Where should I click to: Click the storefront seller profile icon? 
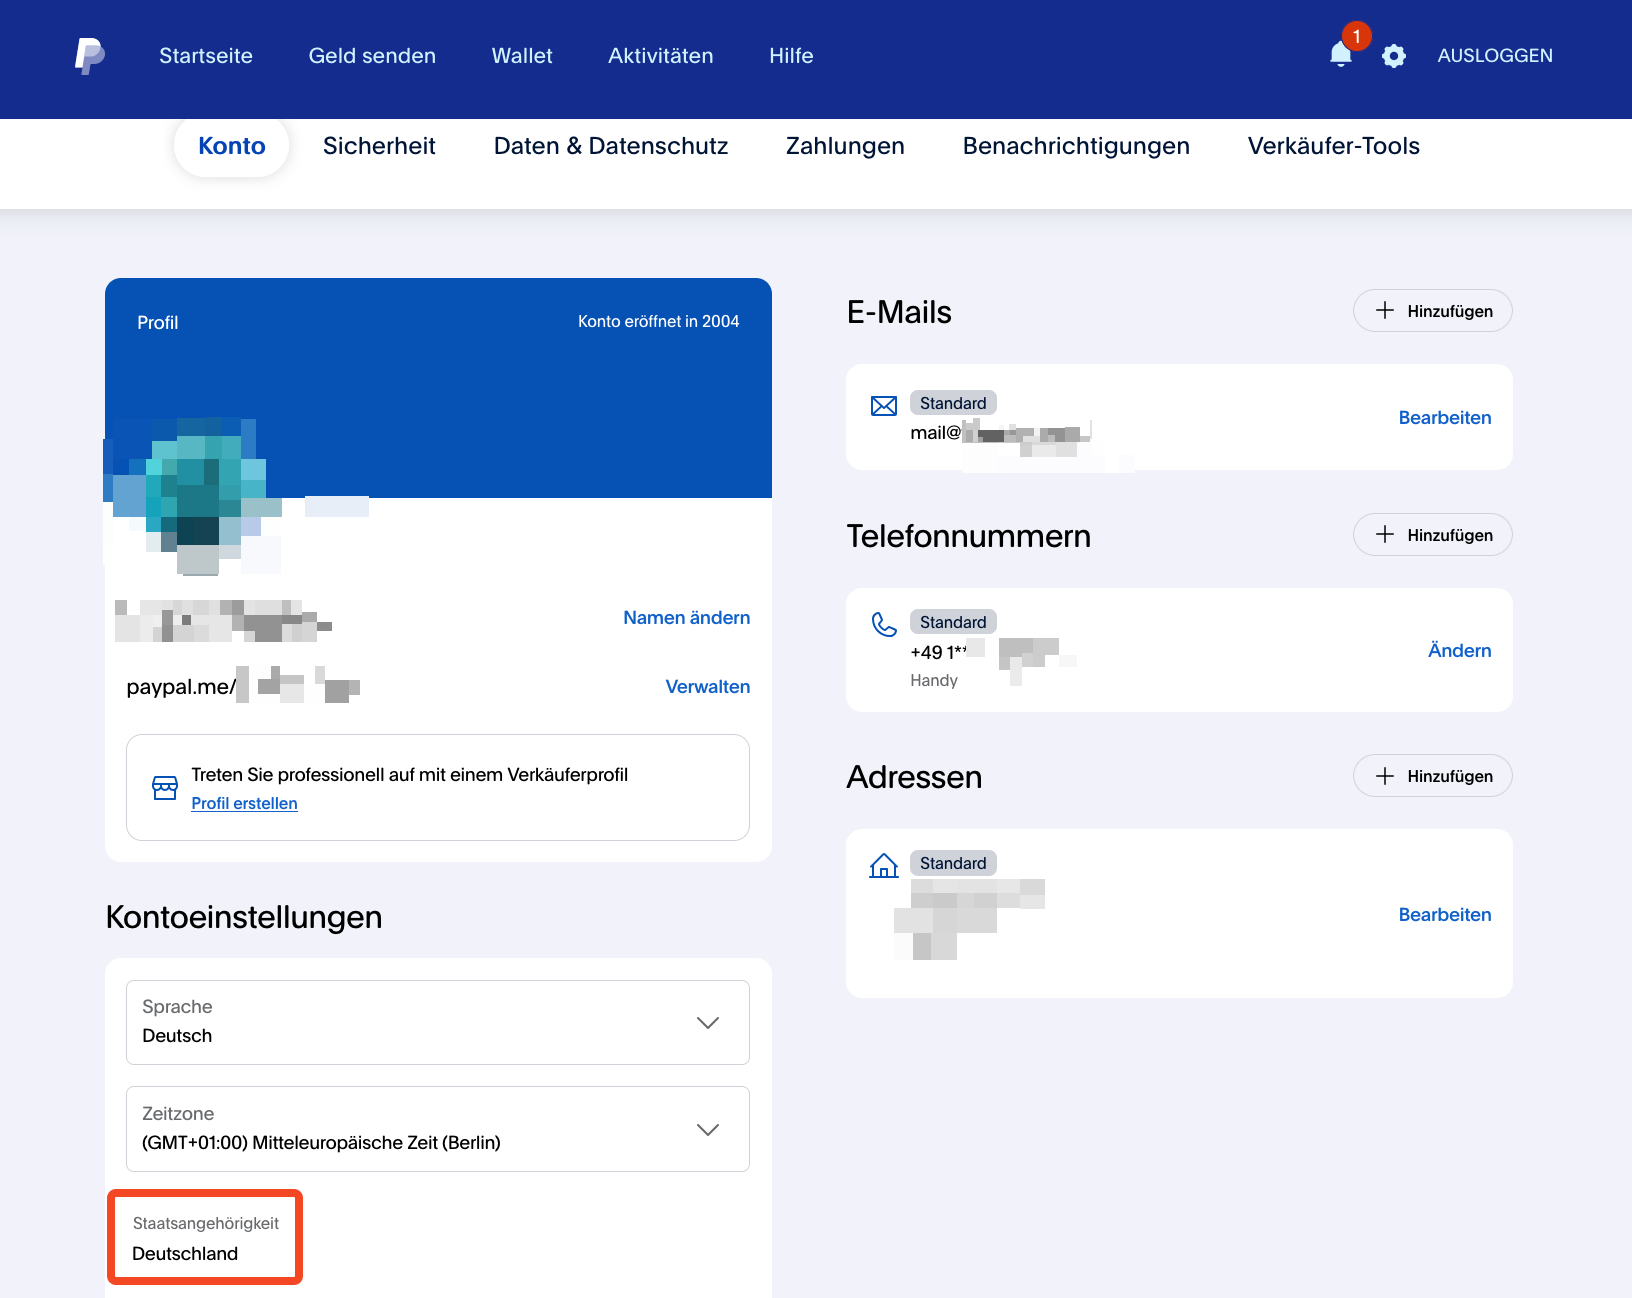pos(165,788)
